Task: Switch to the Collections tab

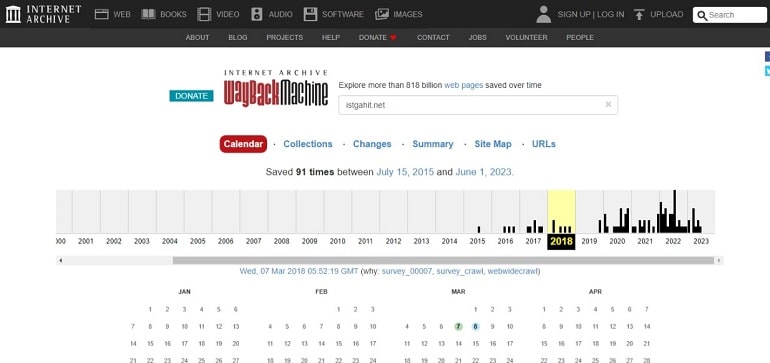Action: coord(308,144)
